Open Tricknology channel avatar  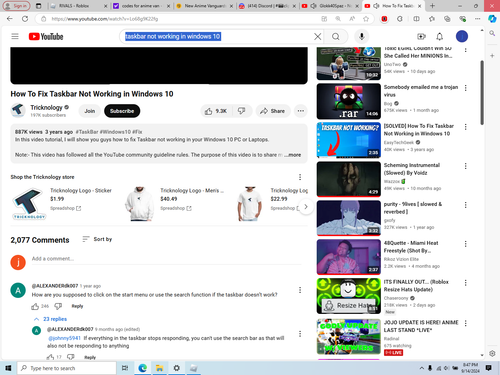click(18, 110)
